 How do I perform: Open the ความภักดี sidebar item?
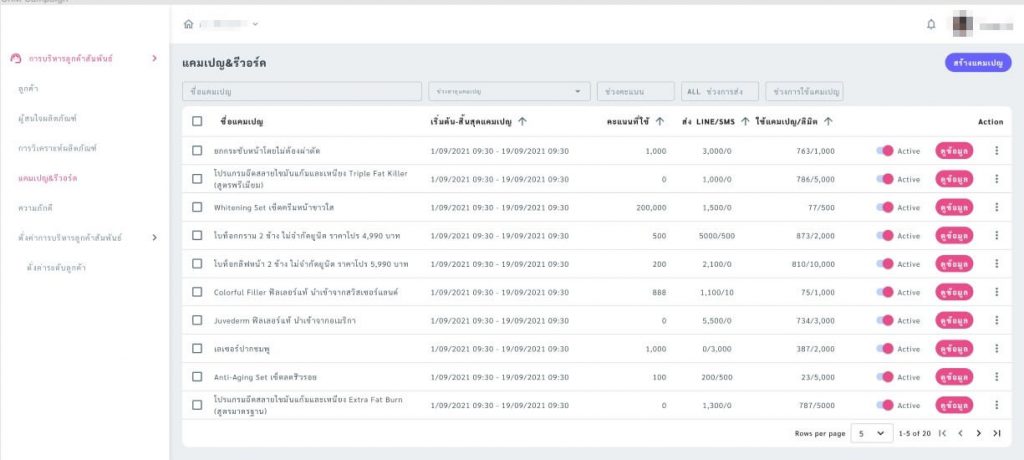click(35, 208)
